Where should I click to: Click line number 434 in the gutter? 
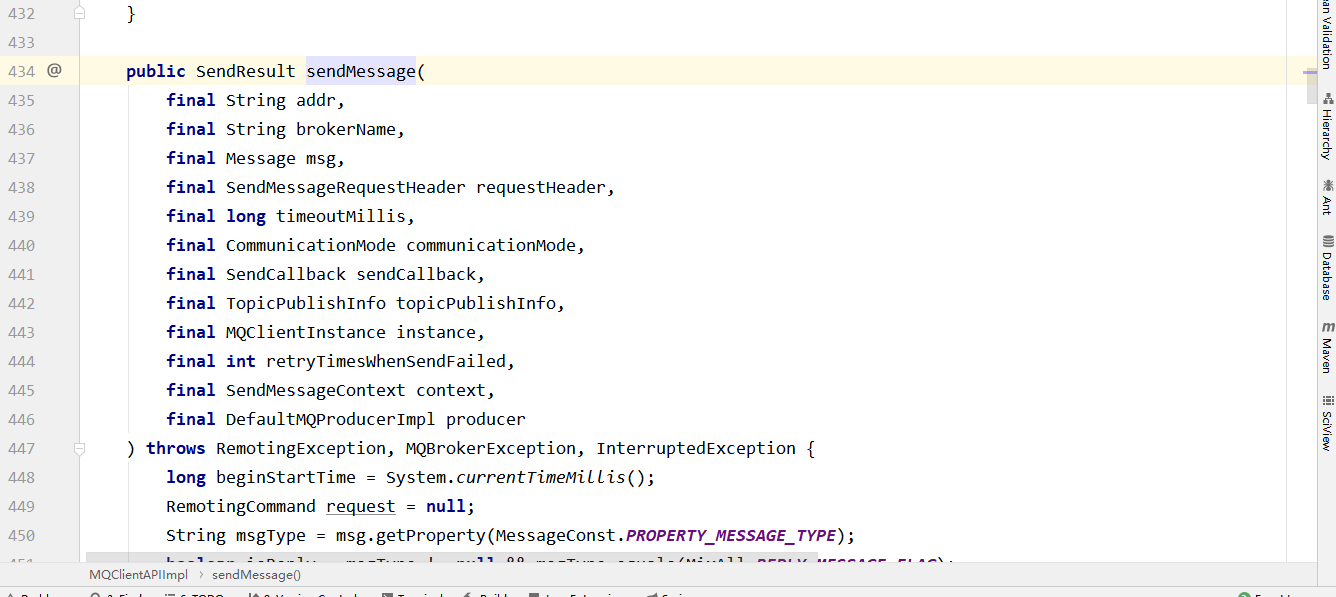[21, 71]
